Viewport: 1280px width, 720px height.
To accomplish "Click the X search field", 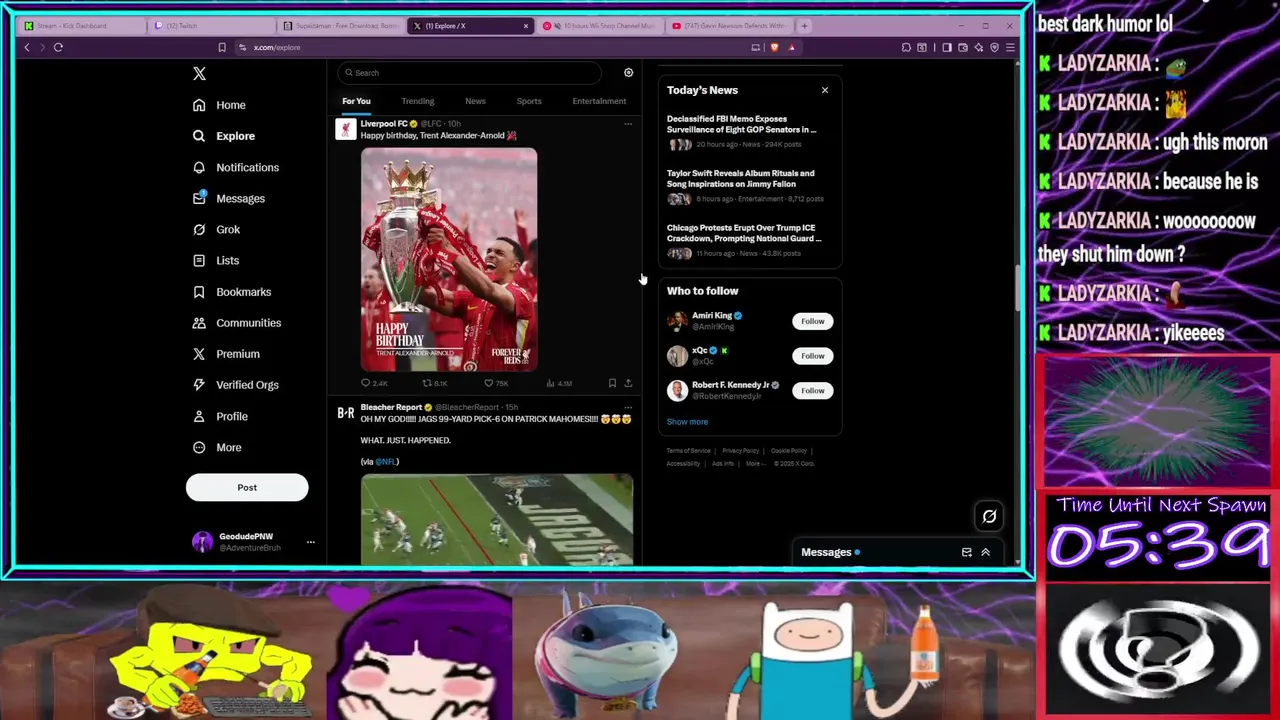I will pyautogui.click(x=469, y=73).
